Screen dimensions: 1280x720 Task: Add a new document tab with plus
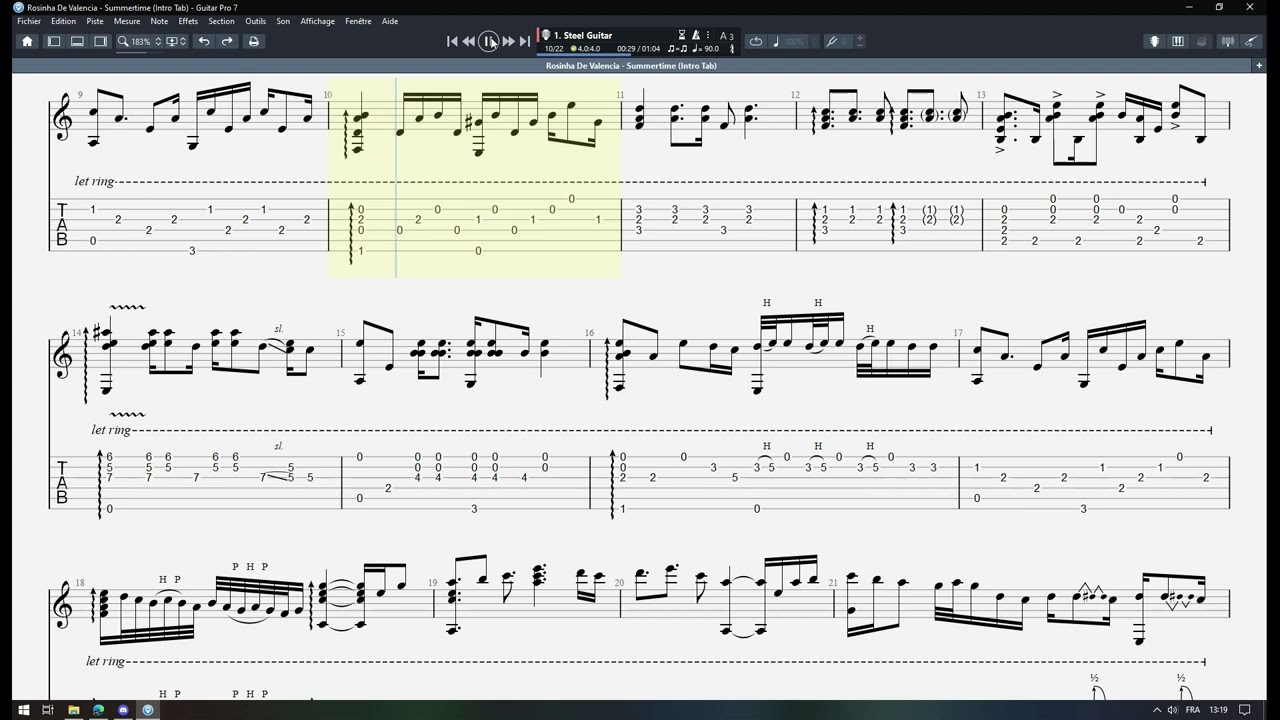[x=1259, y=65]
